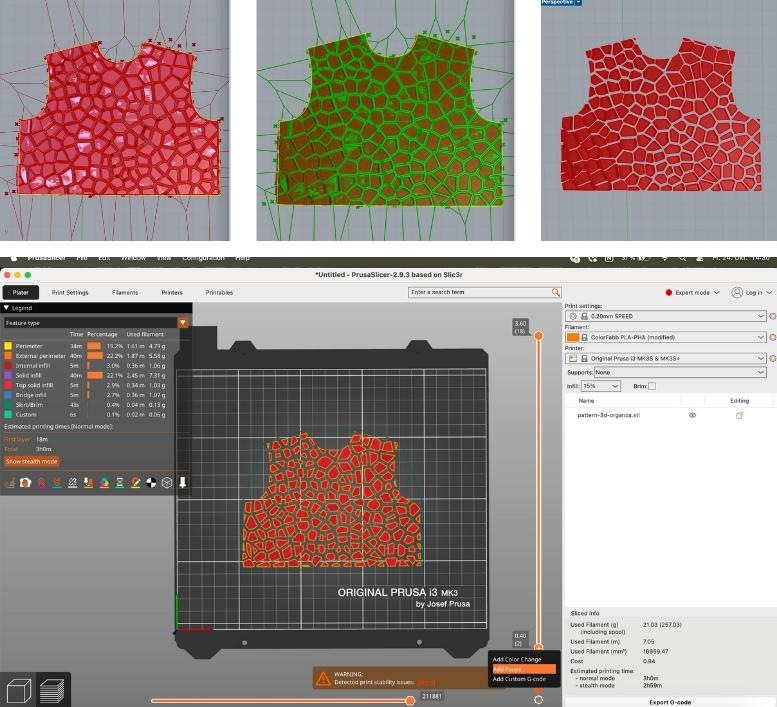Image resolution: width=777 pixels, height=707 pixels.
Task: Click the hourglass icon in legend toolbar
Action: point(121,483)
